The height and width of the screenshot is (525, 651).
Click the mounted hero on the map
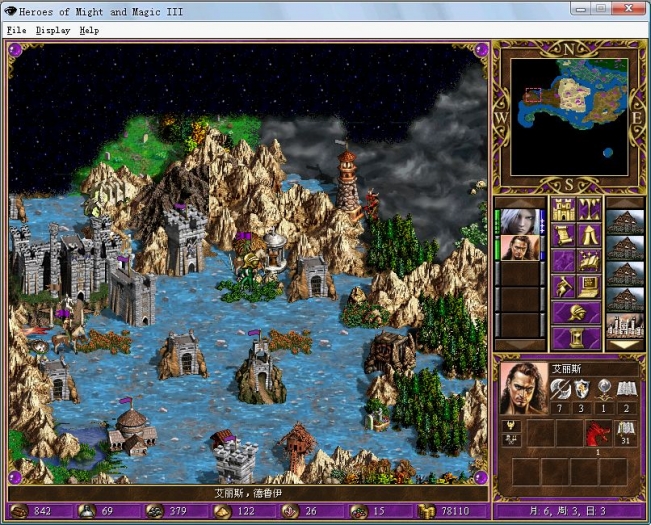tap(70, 327)
